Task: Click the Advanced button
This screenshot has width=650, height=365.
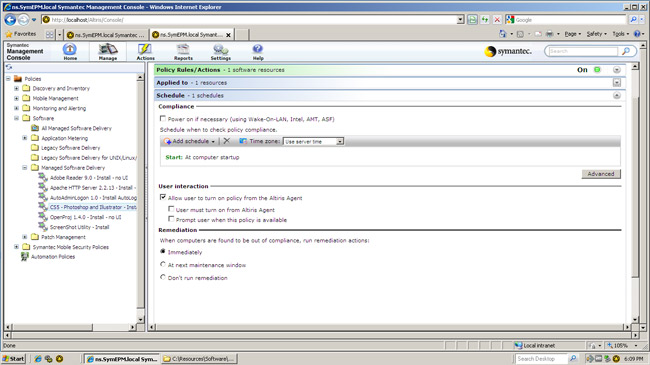Action: click(601, 174)
